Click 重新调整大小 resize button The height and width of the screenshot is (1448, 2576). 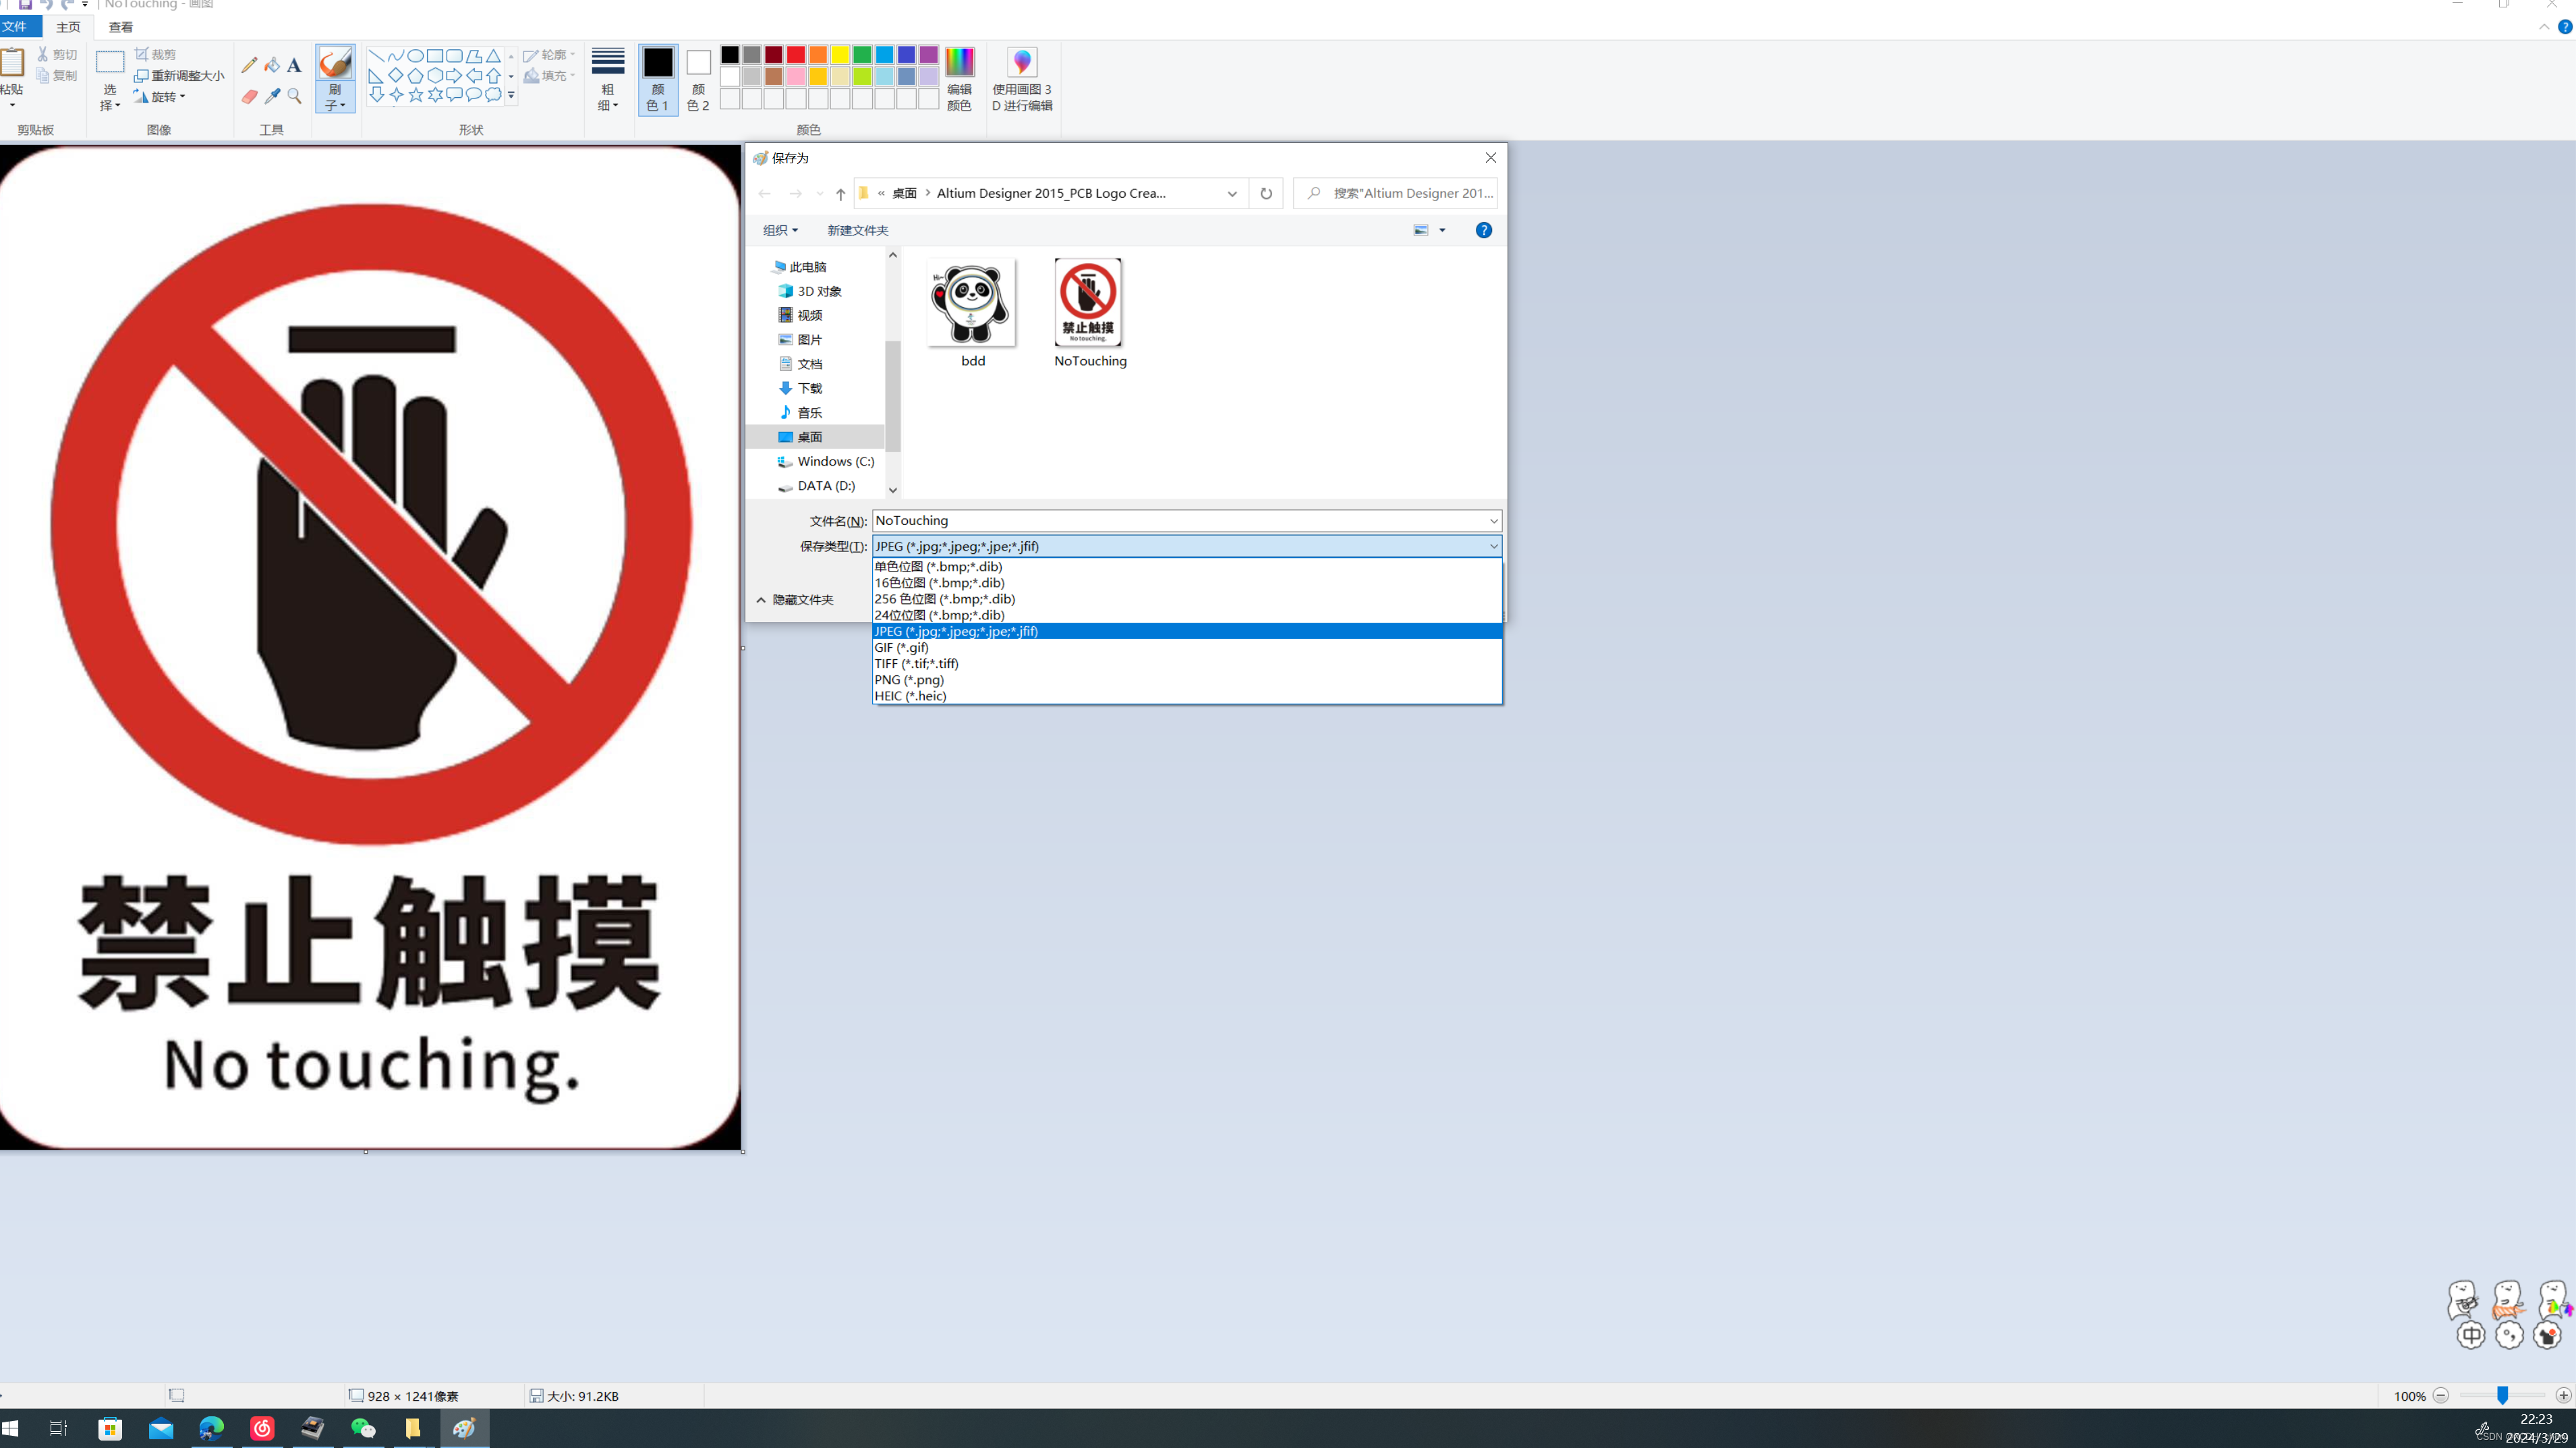pyautogui.click(x=179, y=75)
